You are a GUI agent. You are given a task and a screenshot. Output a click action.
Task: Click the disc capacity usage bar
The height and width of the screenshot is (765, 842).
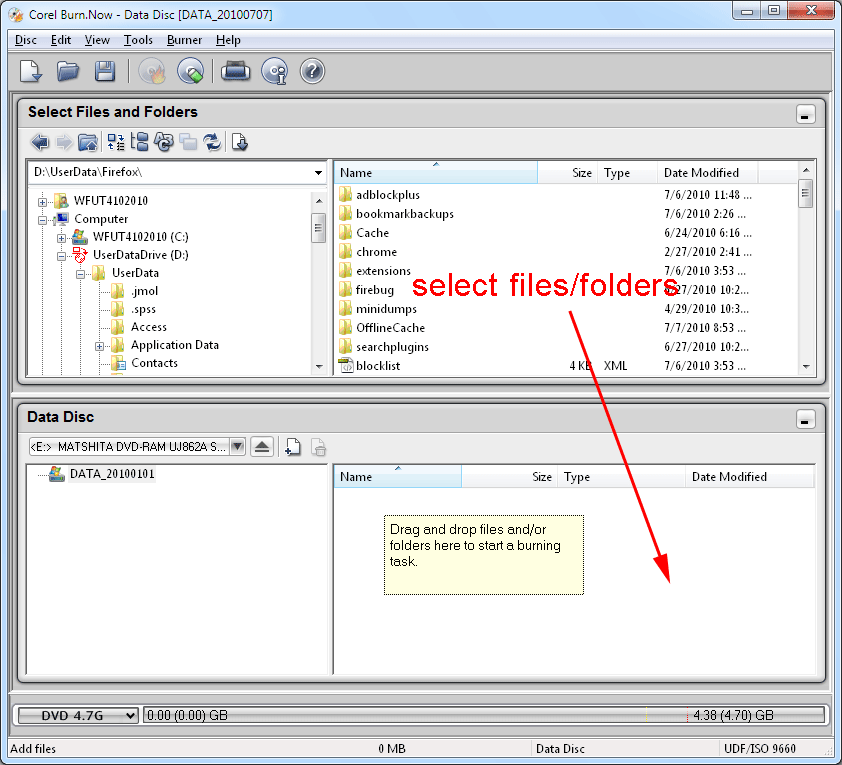[x=484, y=716]
